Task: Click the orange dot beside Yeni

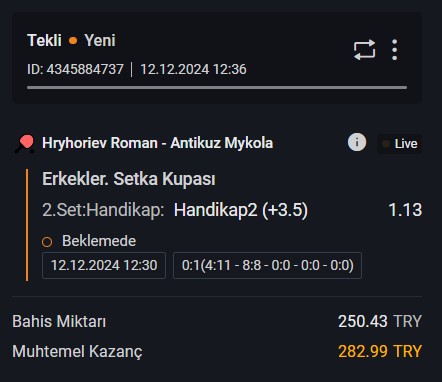Action: pos(73,41)
